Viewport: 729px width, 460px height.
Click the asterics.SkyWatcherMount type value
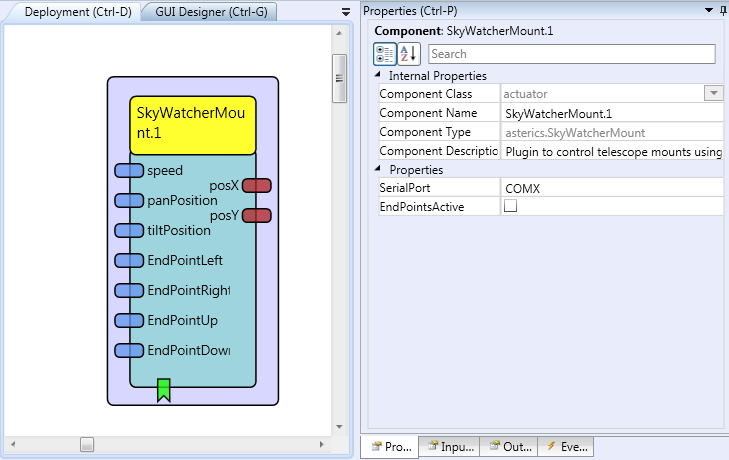[x=575, y=133]
